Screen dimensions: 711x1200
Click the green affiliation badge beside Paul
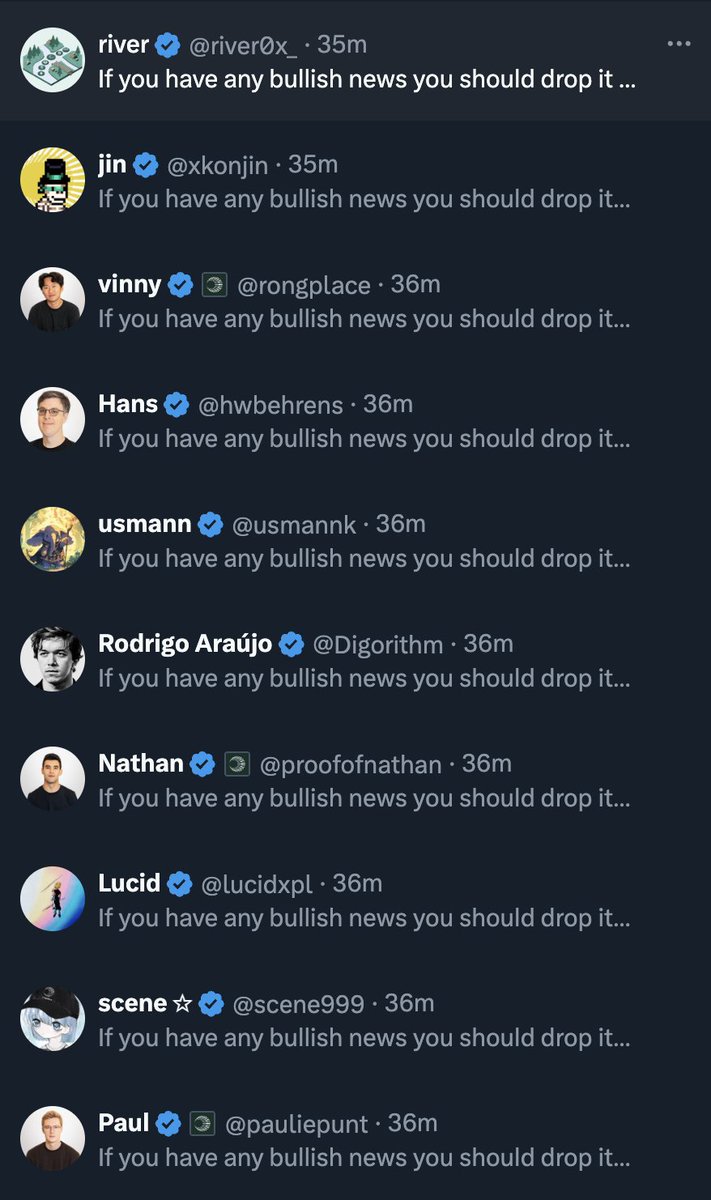tap(202, 1124)
